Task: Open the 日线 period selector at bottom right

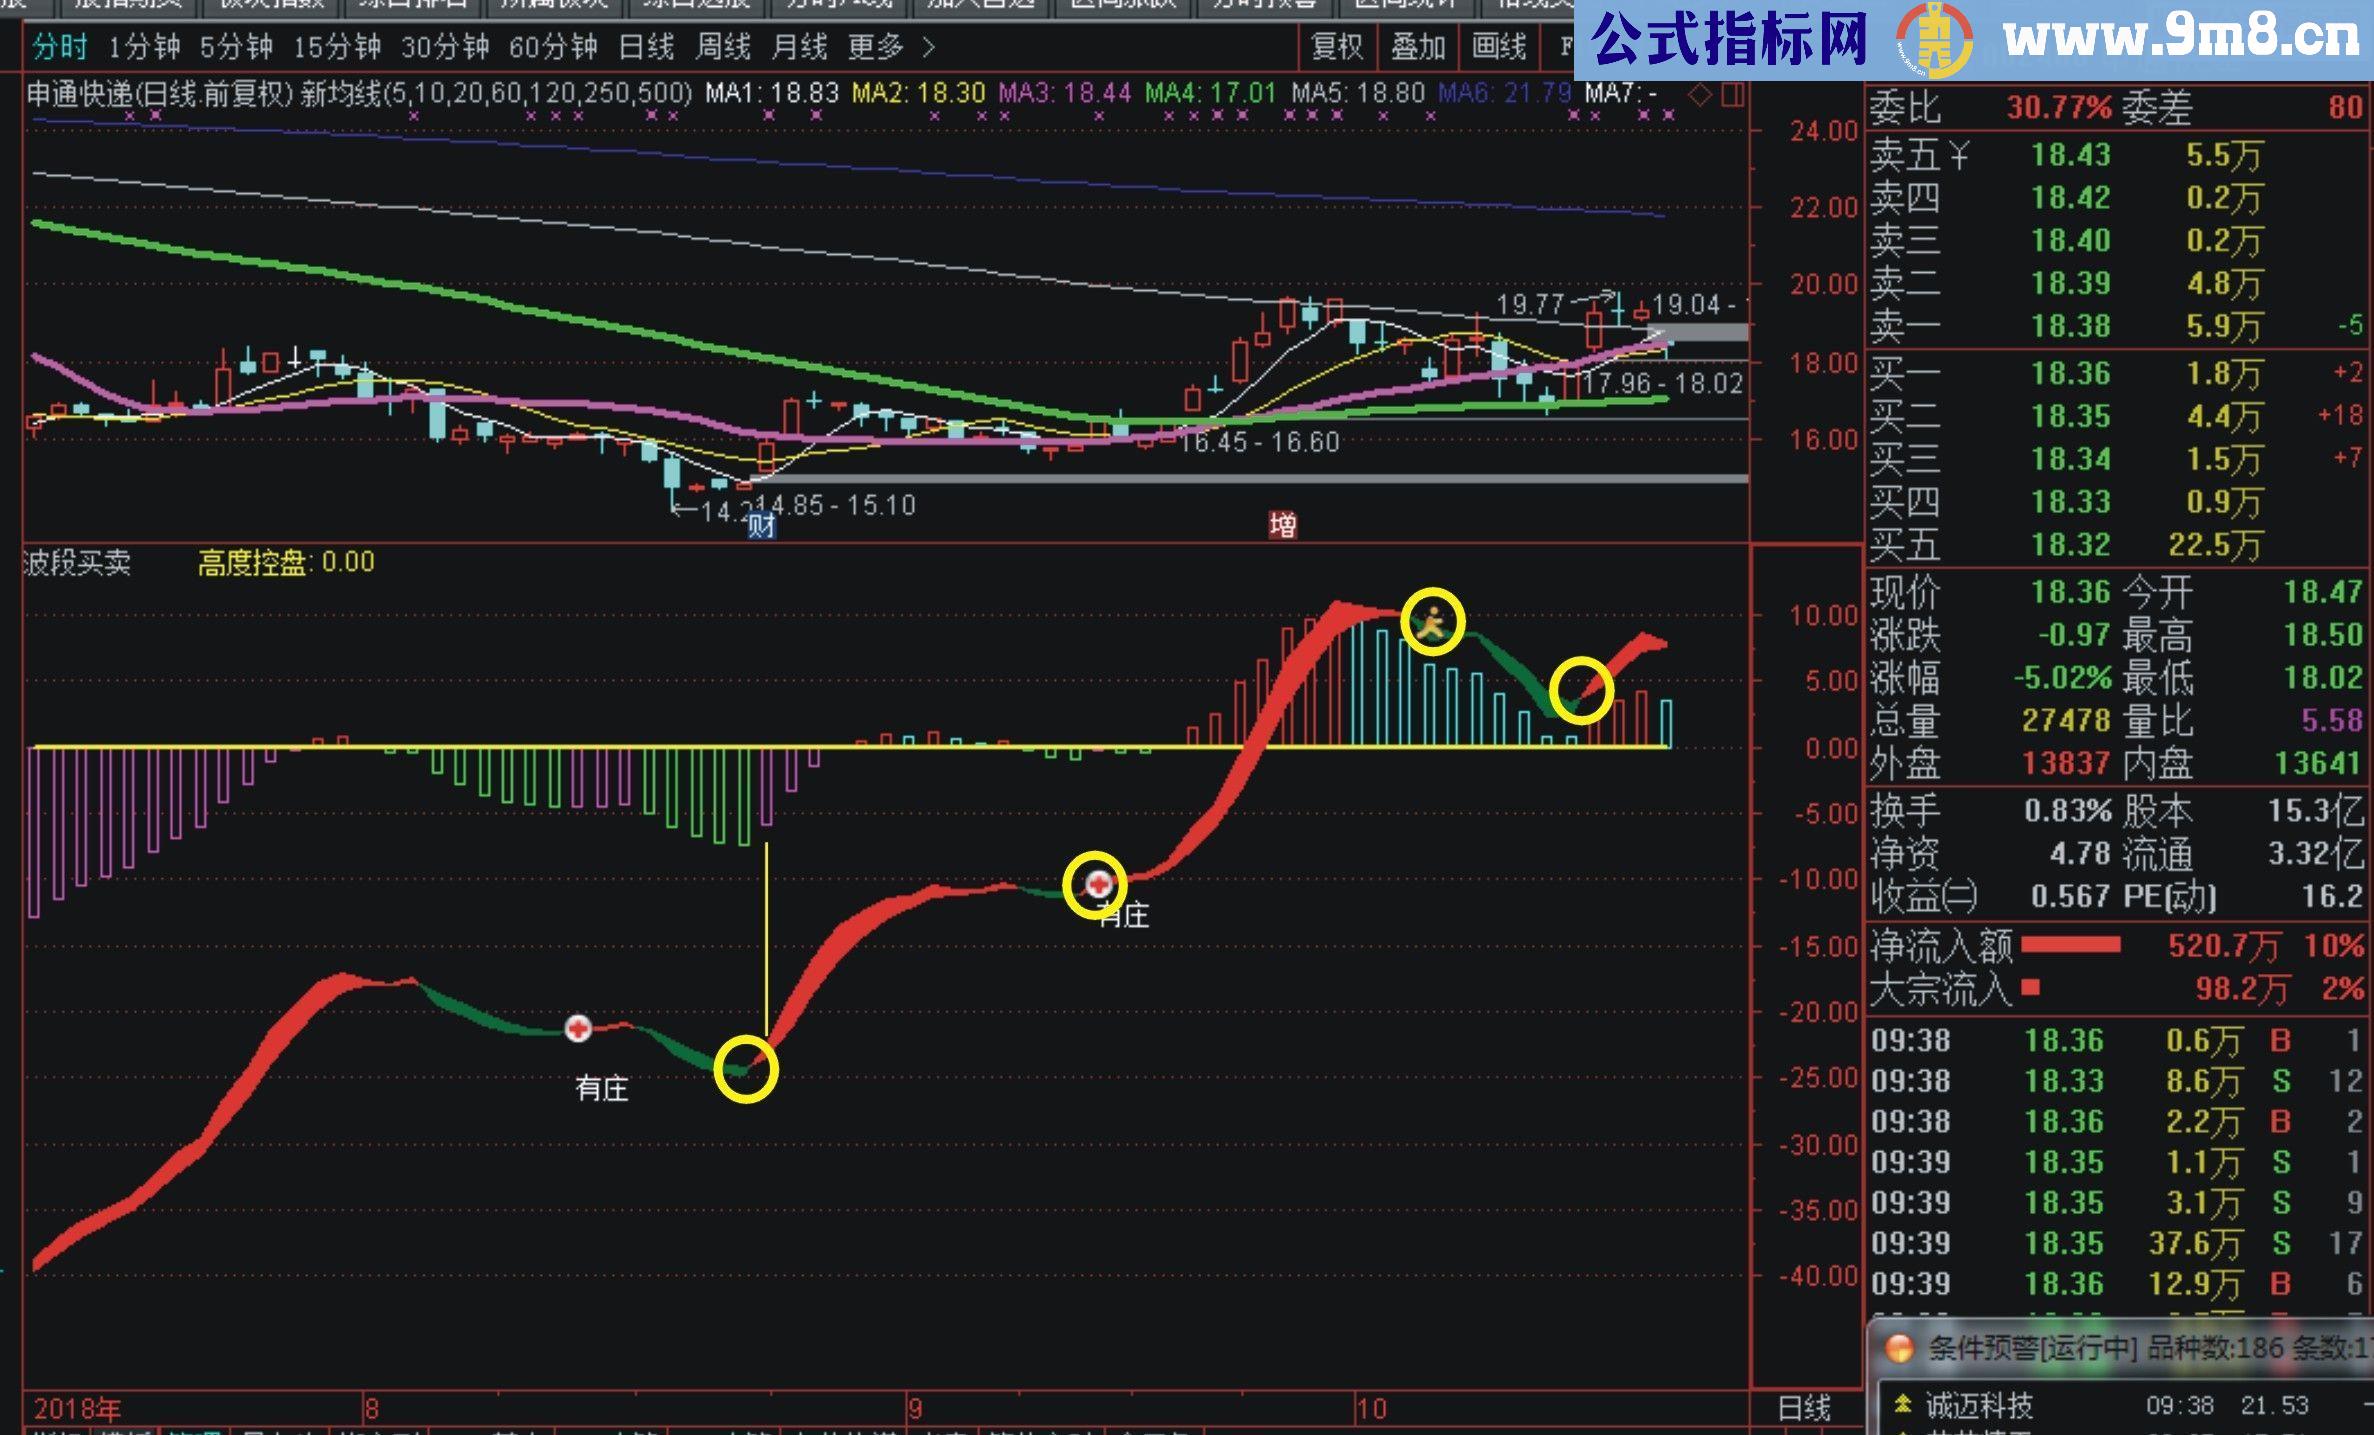Action: point(1805,1410)
